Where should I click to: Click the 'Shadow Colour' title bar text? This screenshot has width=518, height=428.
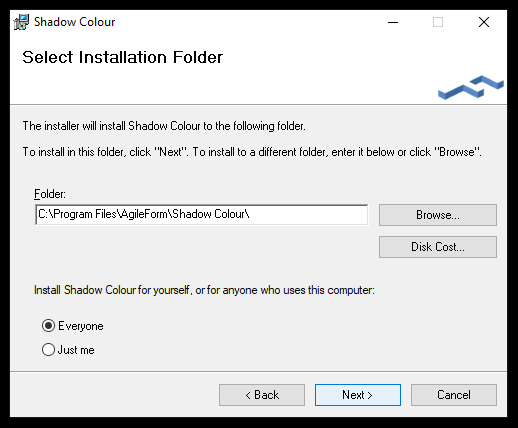click(74, 22)
